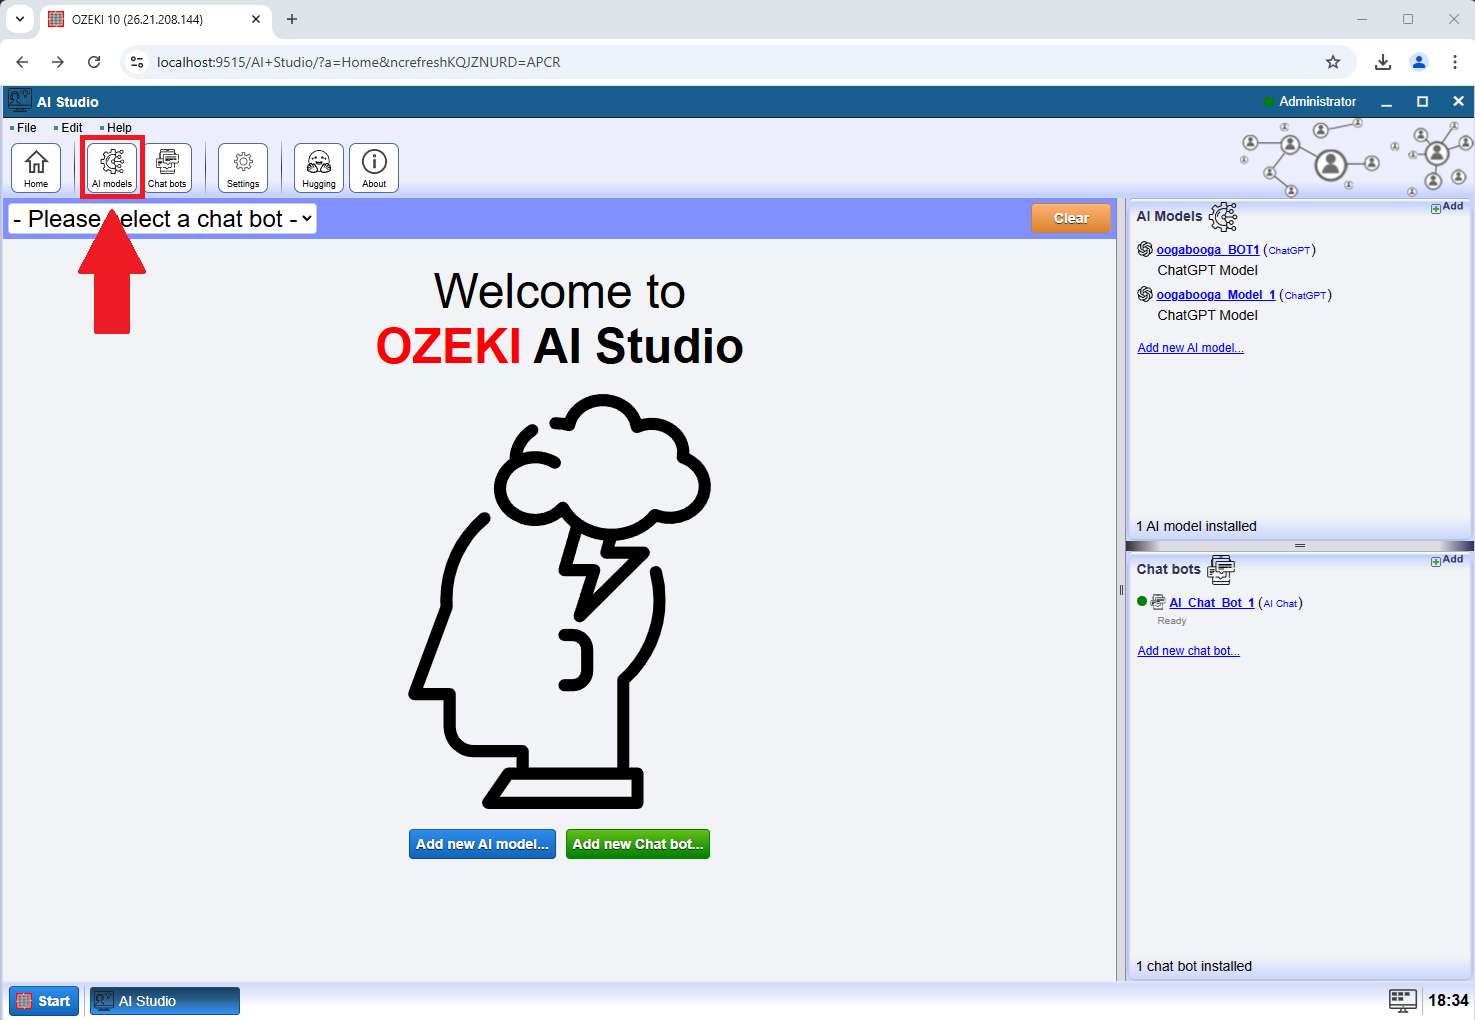The height and width of the screenshot is (1020, 1475).
Task: Open browser downloads icon
Action: (x=1383, y=62)
